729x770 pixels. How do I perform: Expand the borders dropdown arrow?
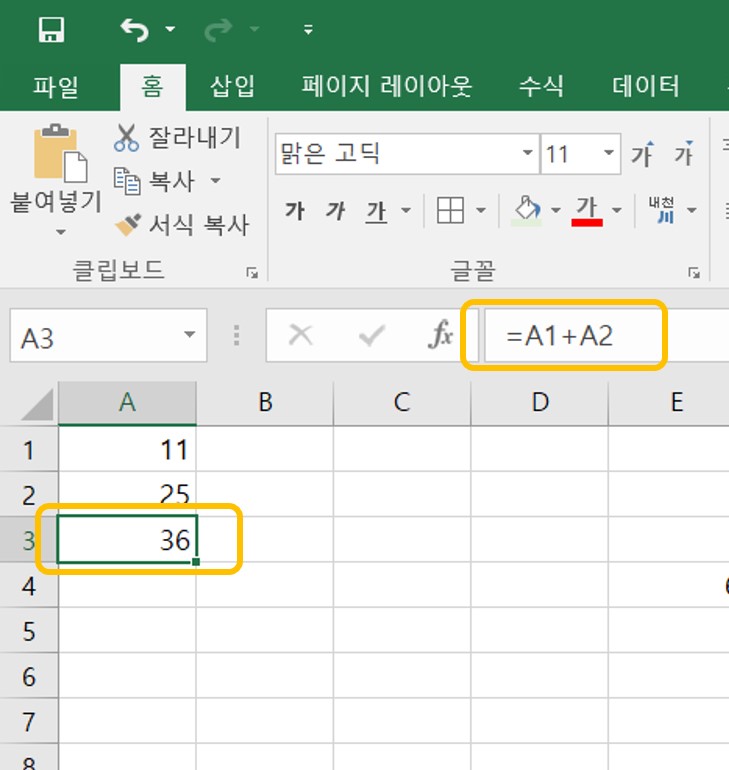[x=481, y=211]
